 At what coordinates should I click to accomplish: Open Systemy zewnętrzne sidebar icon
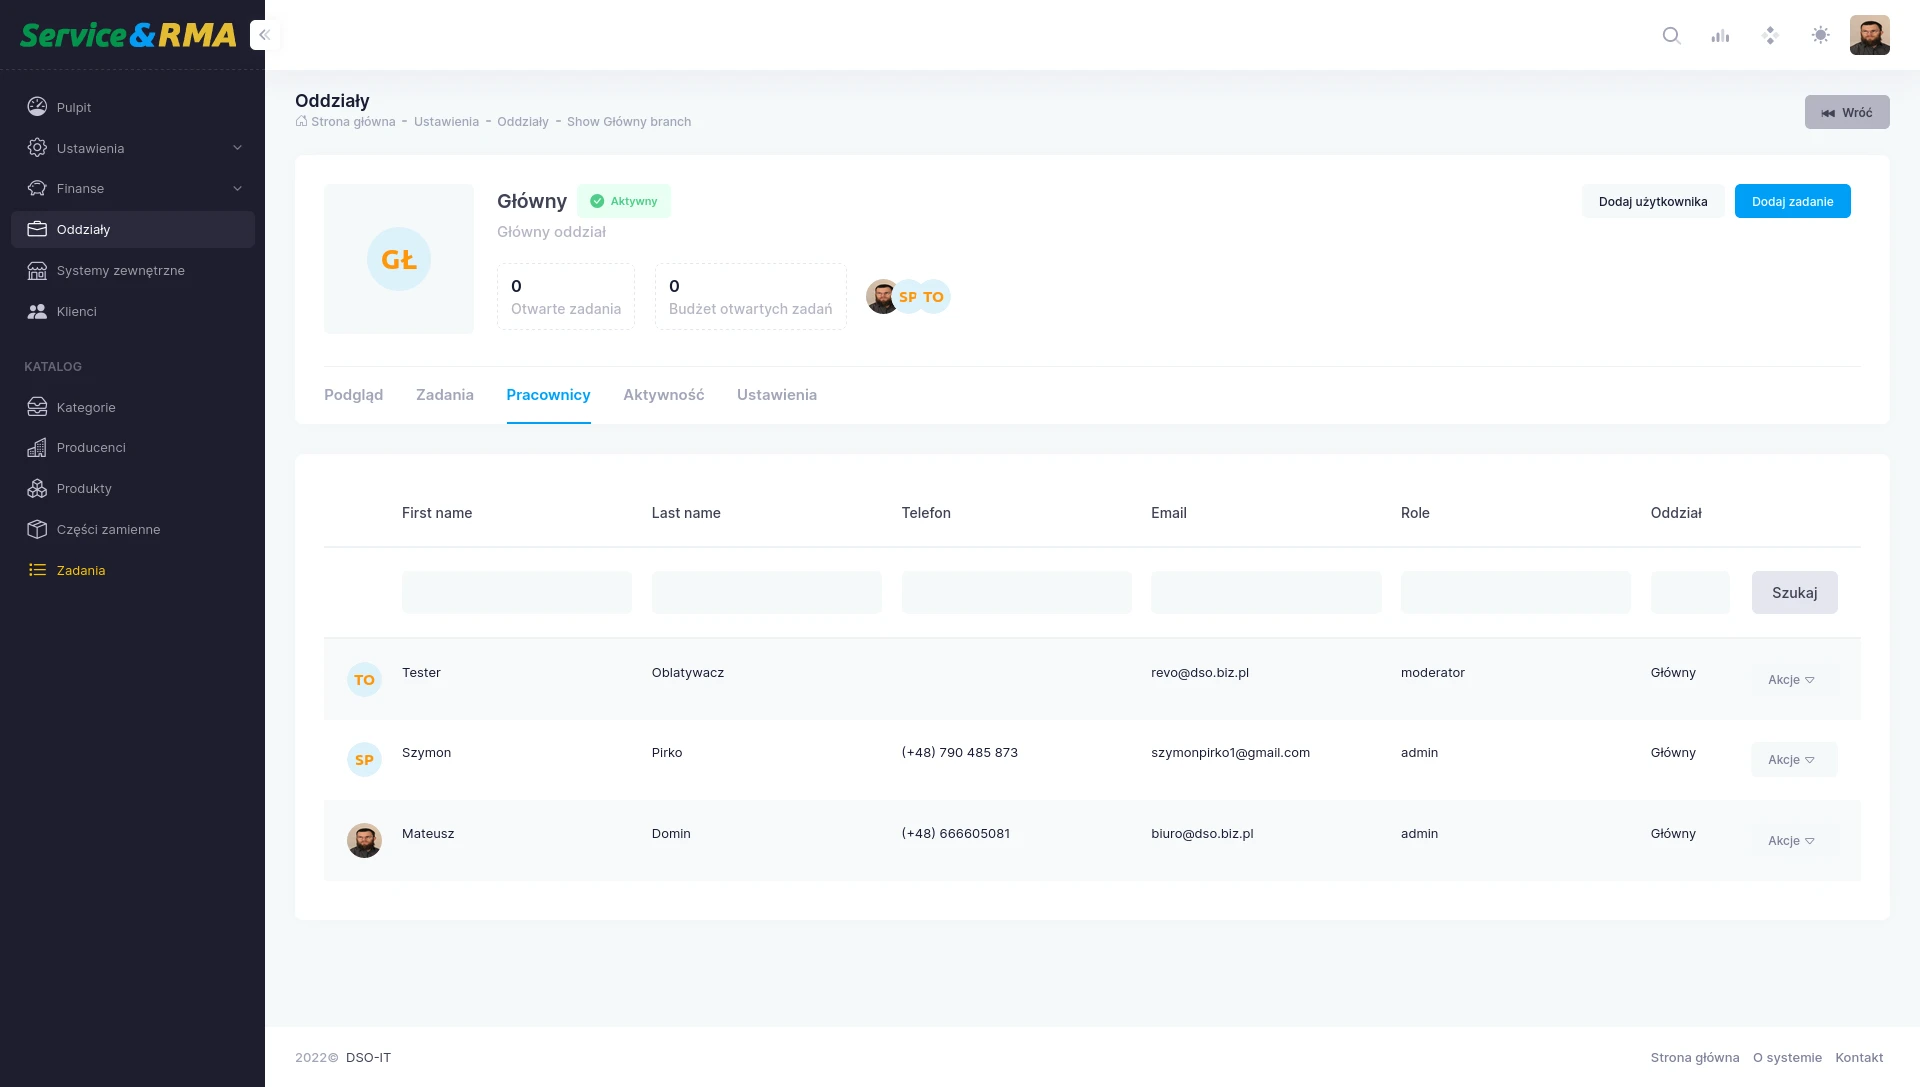point(37,271)
